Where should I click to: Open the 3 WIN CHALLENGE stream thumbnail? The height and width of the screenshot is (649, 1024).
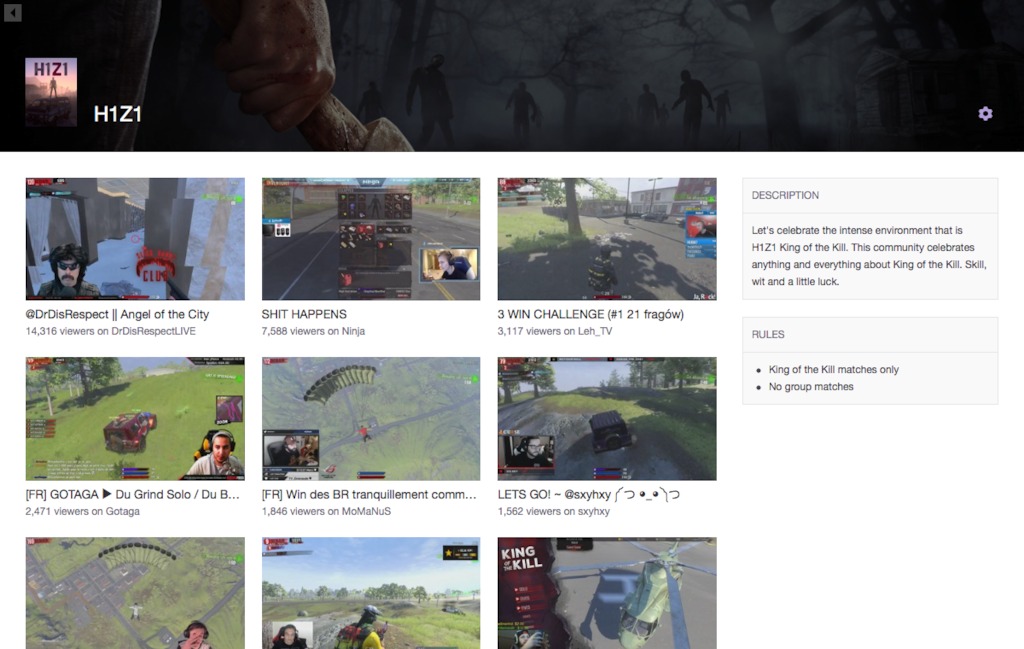click(x=607, y=239)
